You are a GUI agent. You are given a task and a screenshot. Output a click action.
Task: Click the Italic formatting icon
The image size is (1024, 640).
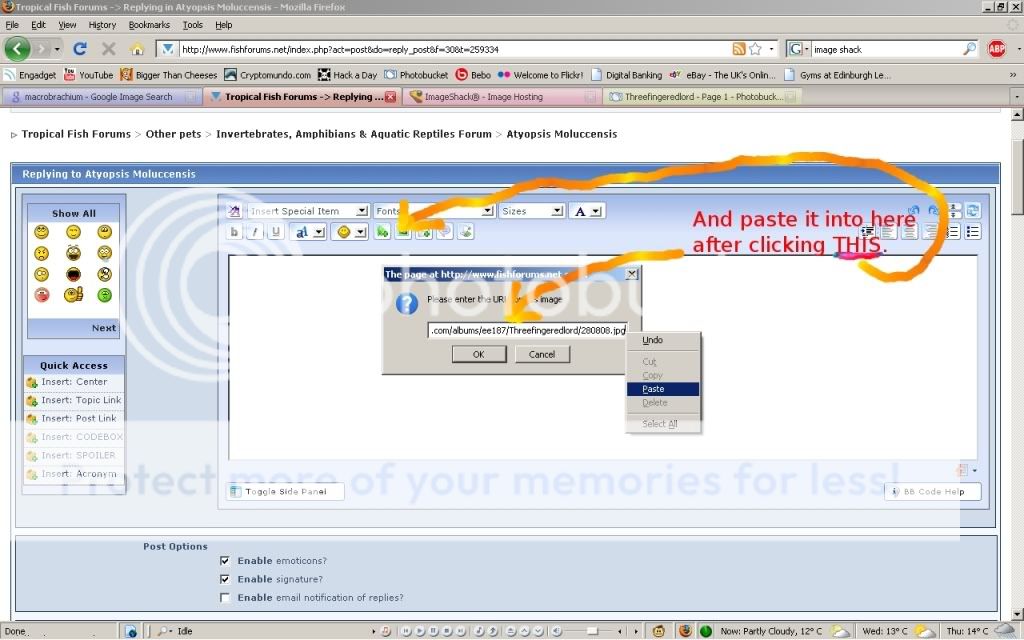coord(256,231)
